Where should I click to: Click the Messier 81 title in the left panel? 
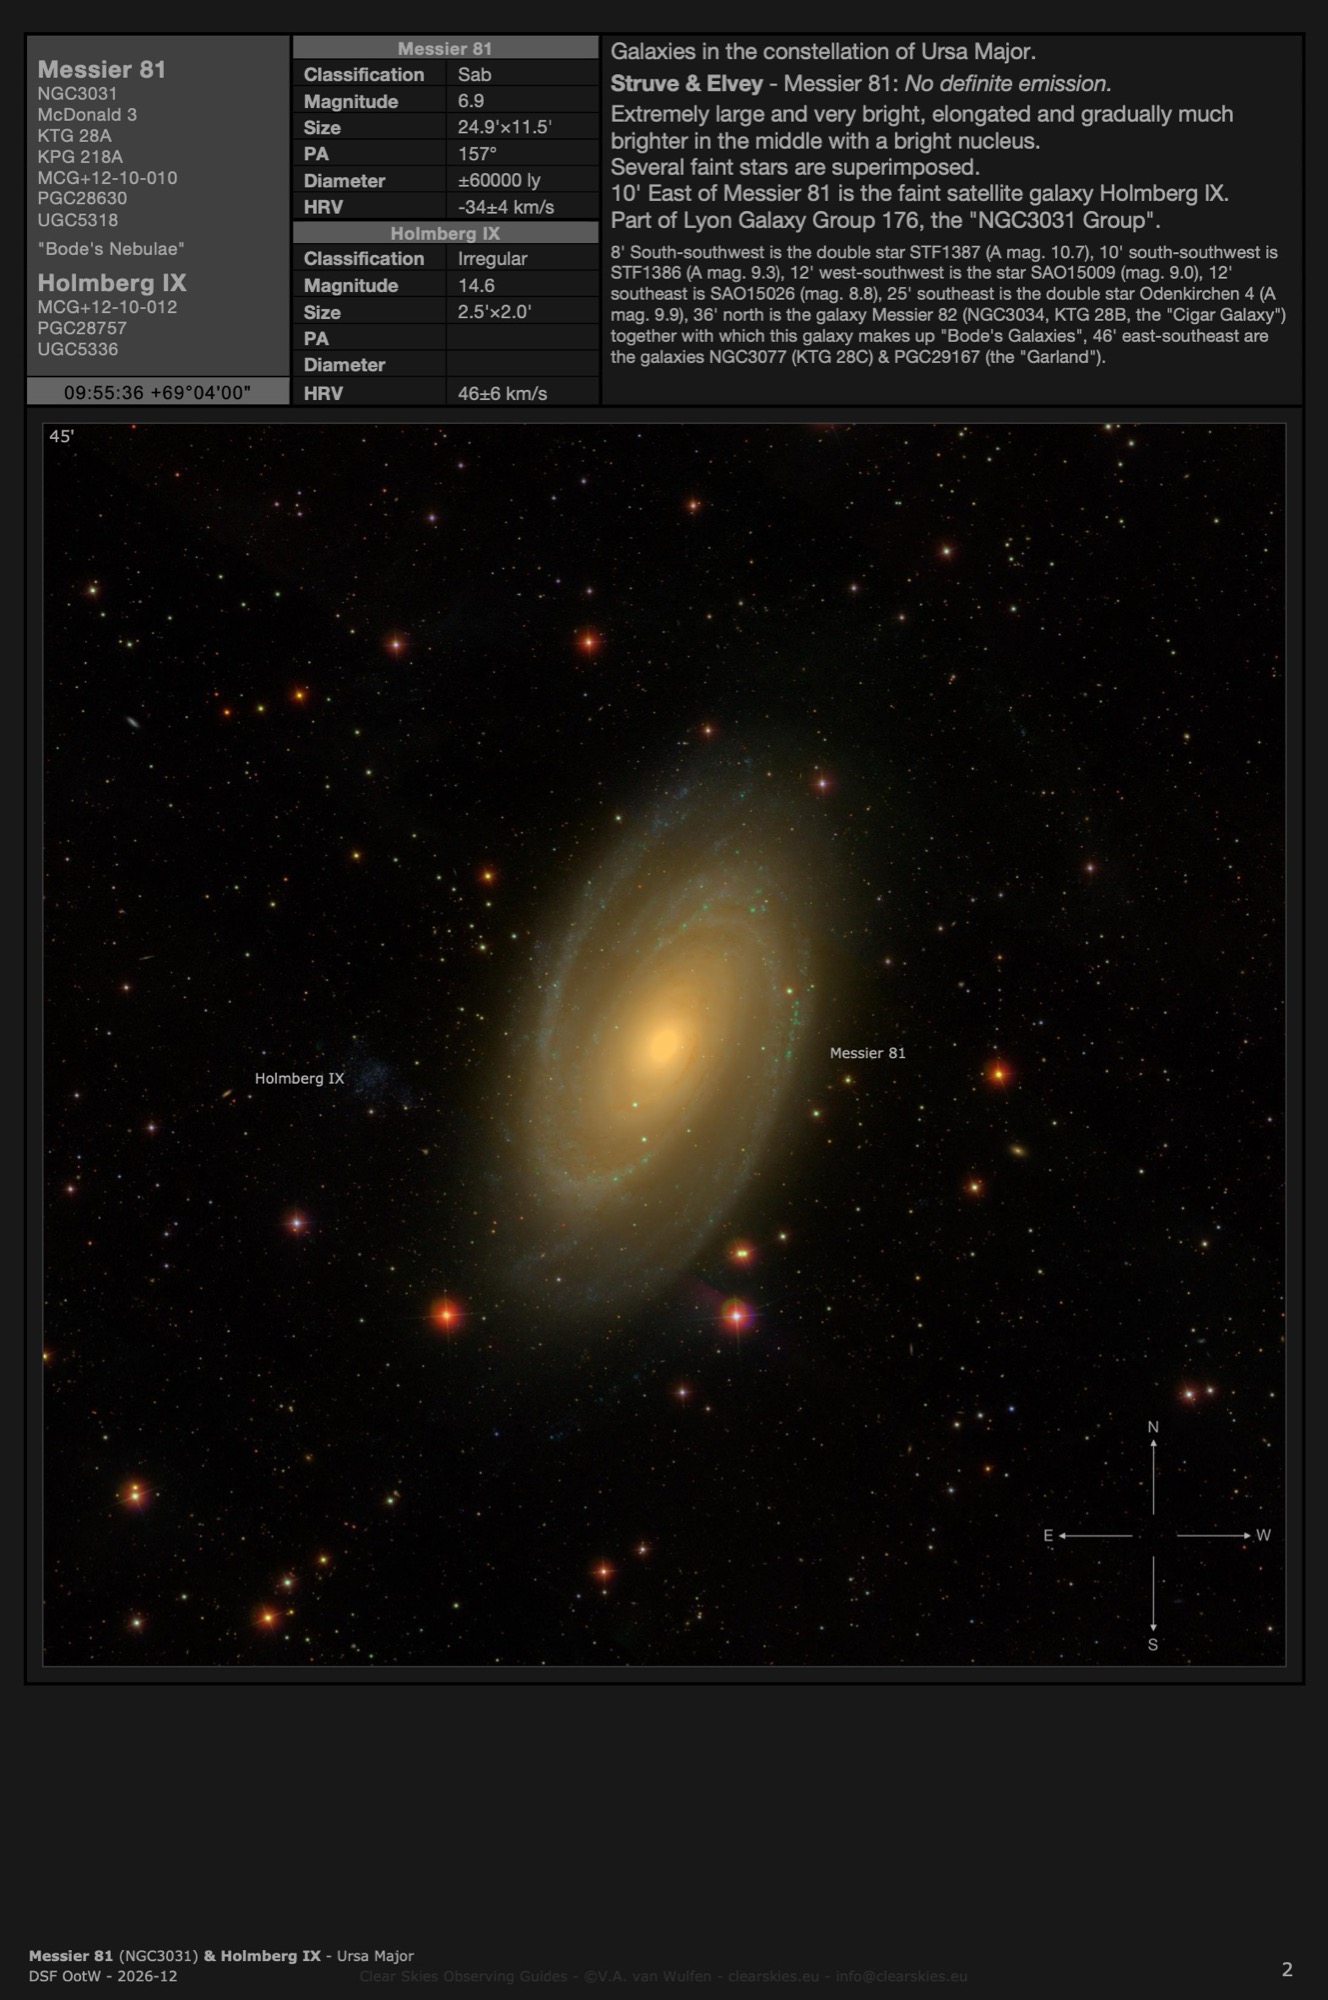102,69
